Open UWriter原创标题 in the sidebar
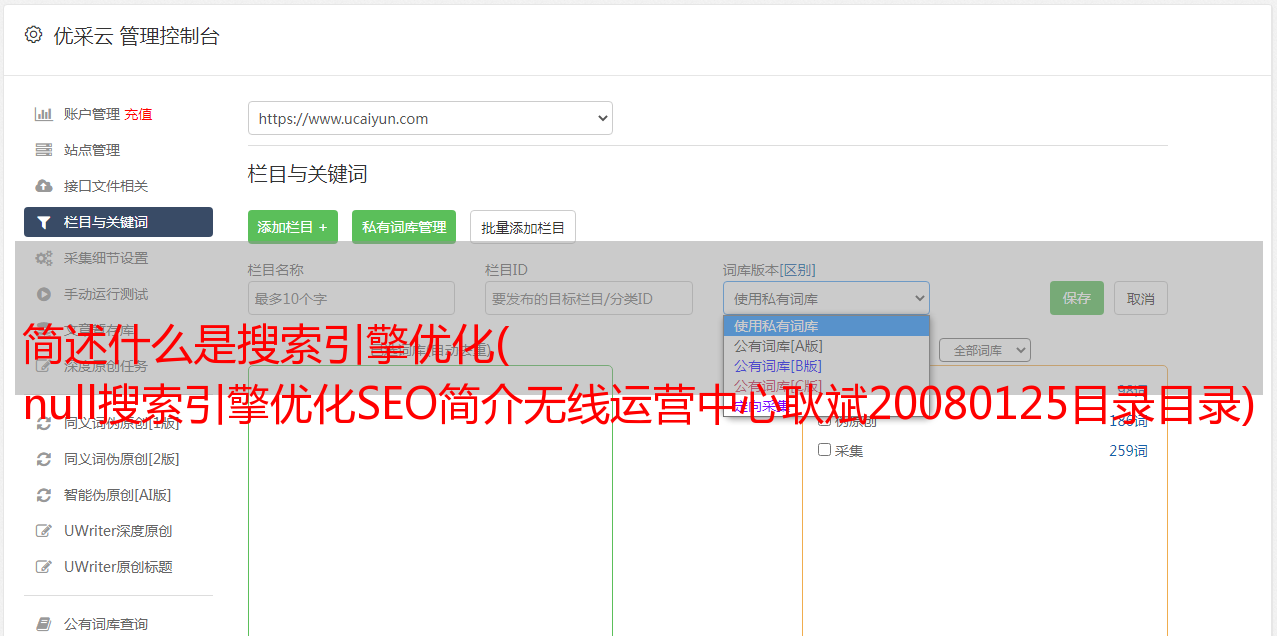Image resolution: width=1277 pixels, height=636 pixels. pos(118,567)
